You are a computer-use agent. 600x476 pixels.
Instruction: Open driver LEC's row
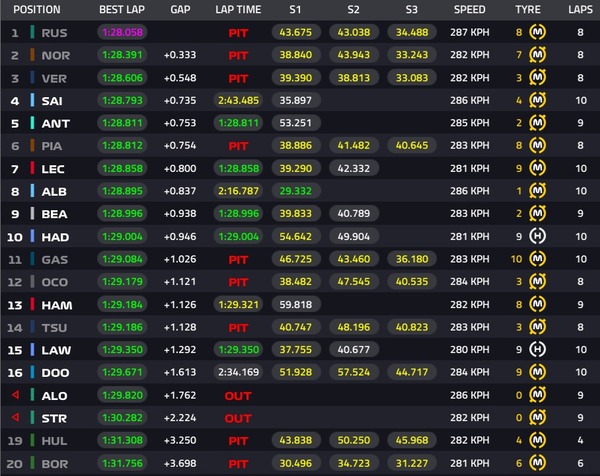pos(300,168)
